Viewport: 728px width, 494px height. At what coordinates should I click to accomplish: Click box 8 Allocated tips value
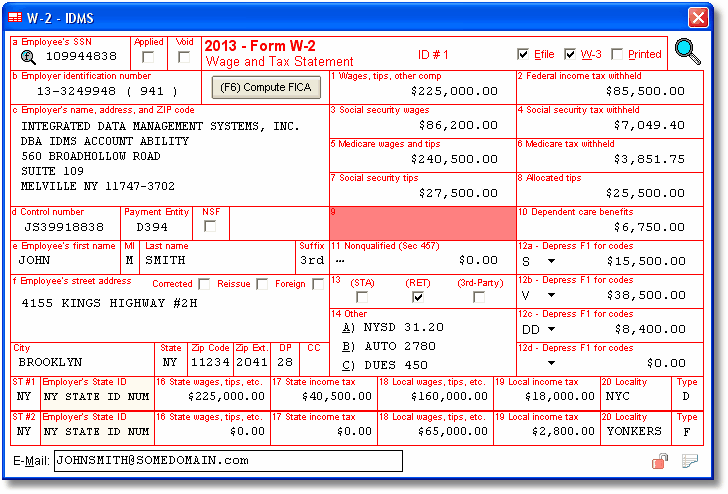(x=645, y=193)
